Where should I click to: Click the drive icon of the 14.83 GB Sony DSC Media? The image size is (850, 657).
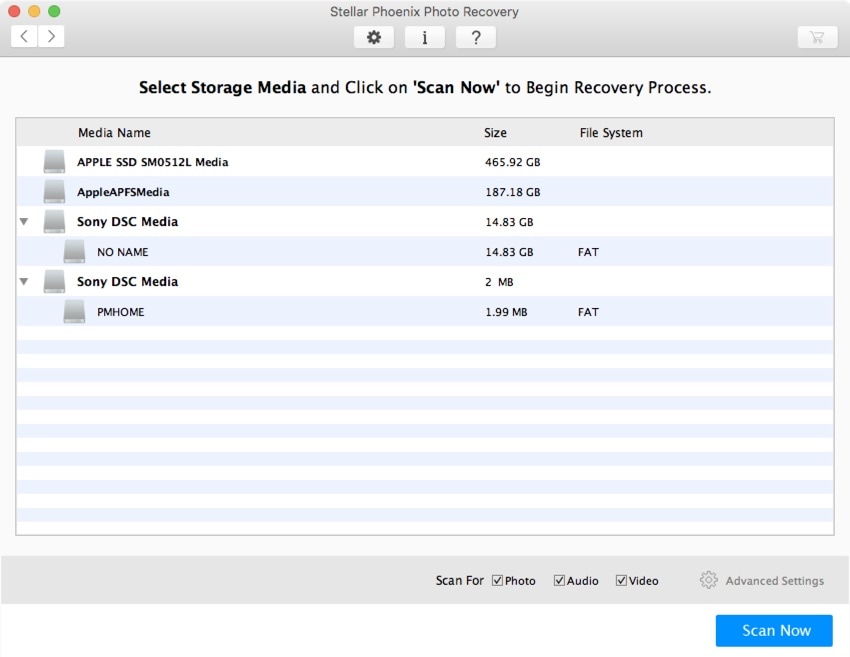tap(54, 221)
